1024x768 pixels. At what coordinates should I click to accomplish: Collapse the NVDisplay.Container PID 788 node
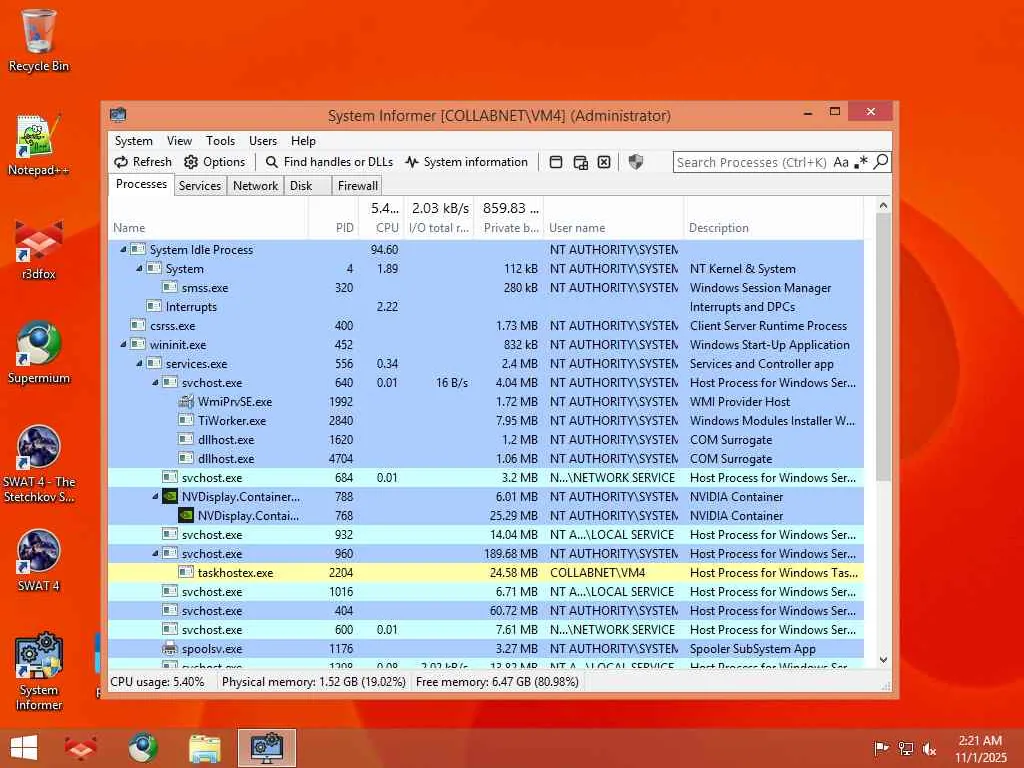155,496
